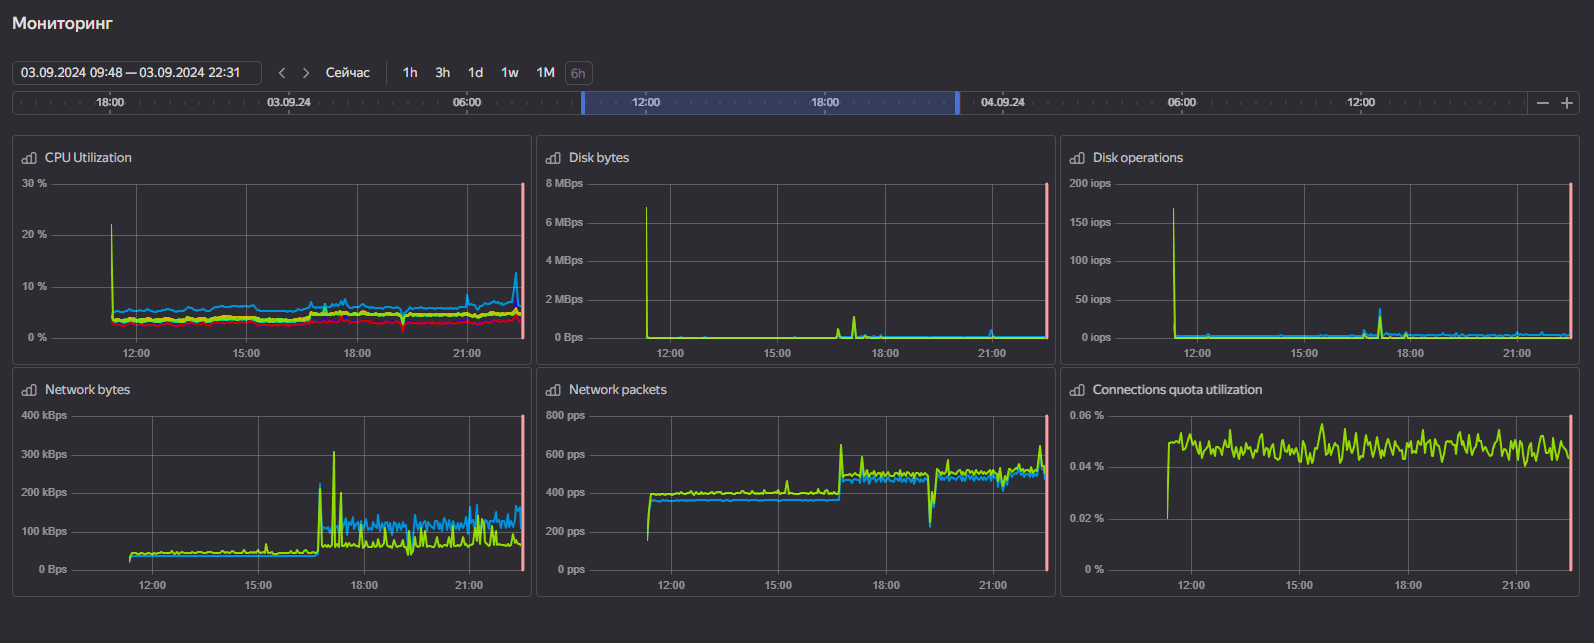Screen dimensions: 1594x643
Task: Click the 06:00 mark on 04.09.24 timeline
Action: point(1181,103)
